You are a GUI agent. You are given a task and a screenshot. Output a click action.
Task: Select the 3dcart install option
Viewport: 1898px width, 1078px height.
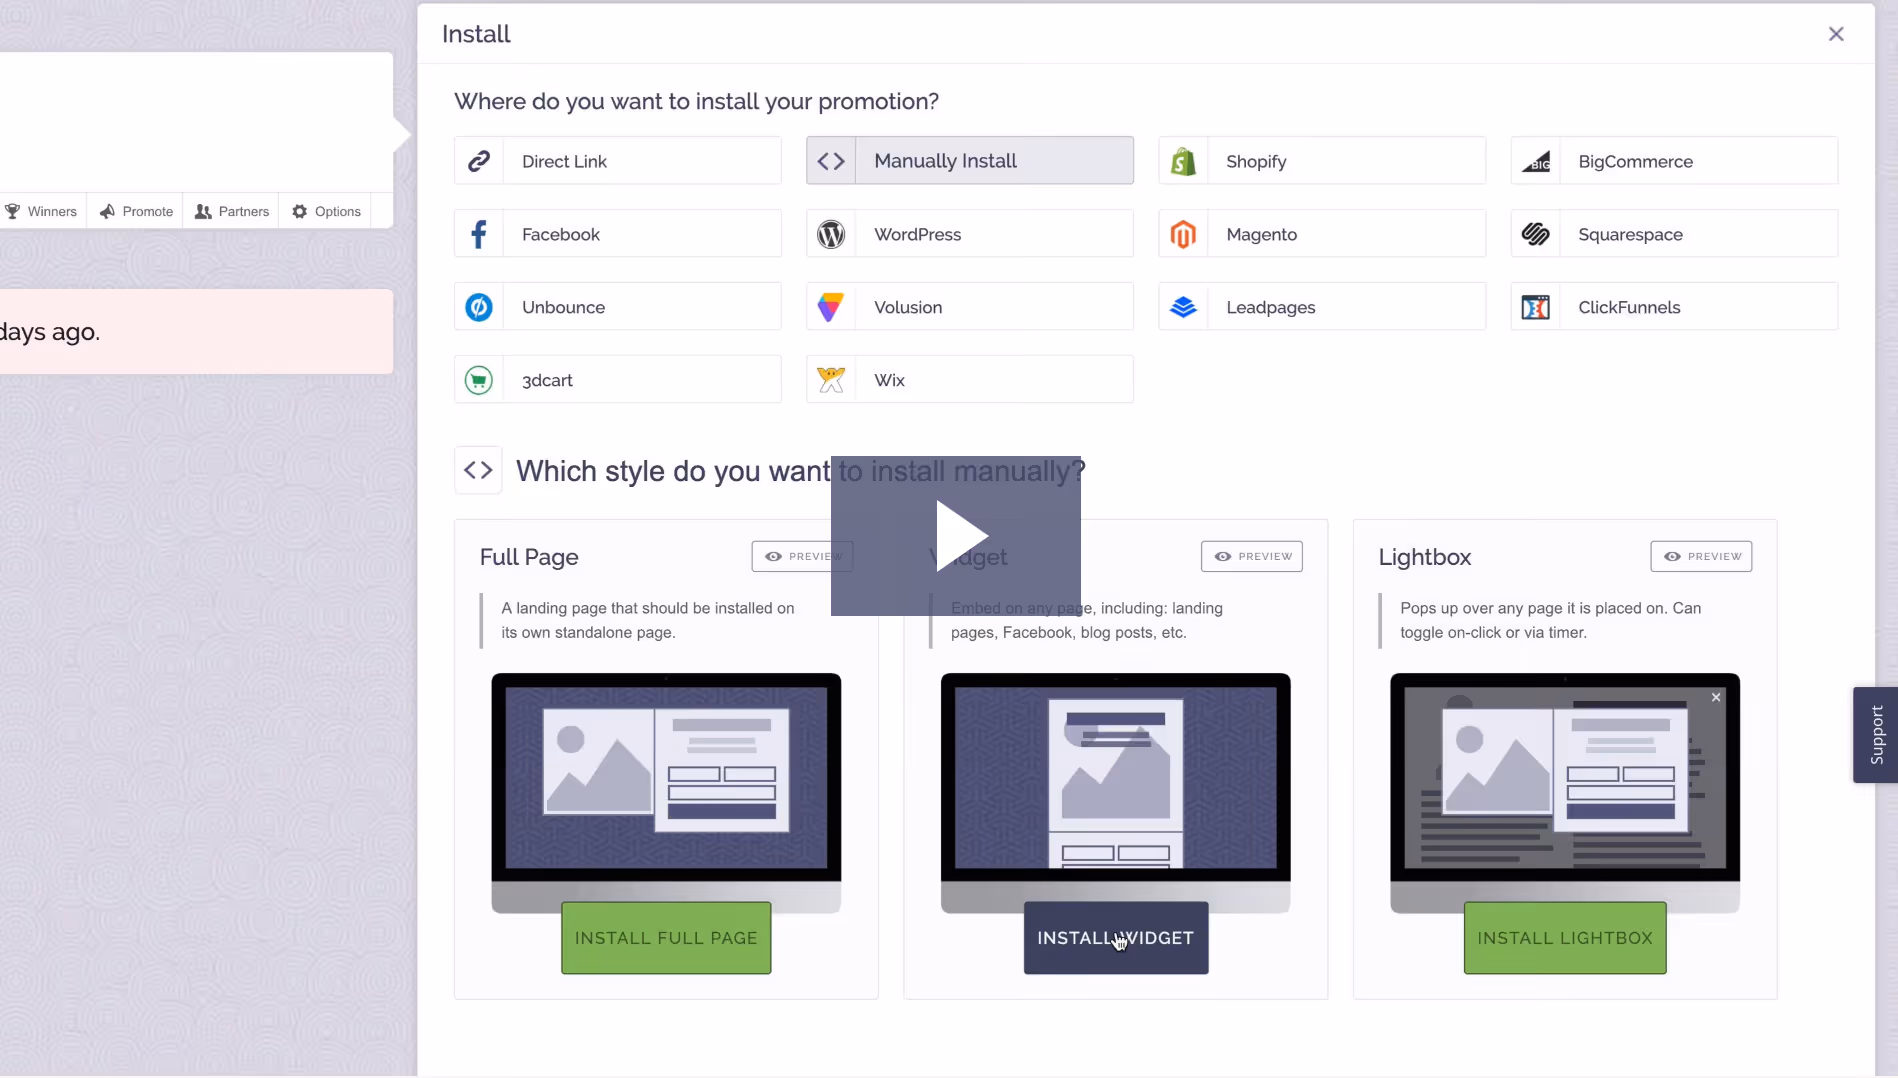pyautogui.click(x=616, y=379)
